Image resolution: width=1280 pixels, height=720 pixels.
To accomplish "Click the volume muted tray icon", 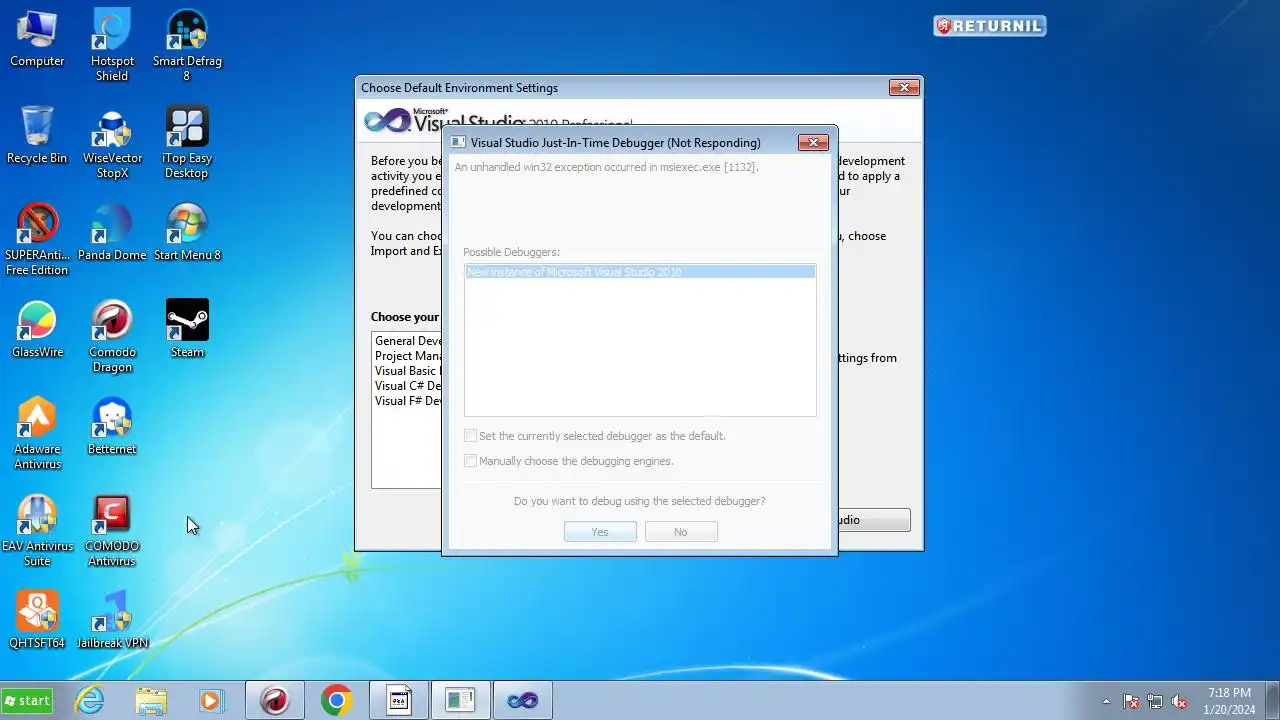I will tap(1179, 701).
